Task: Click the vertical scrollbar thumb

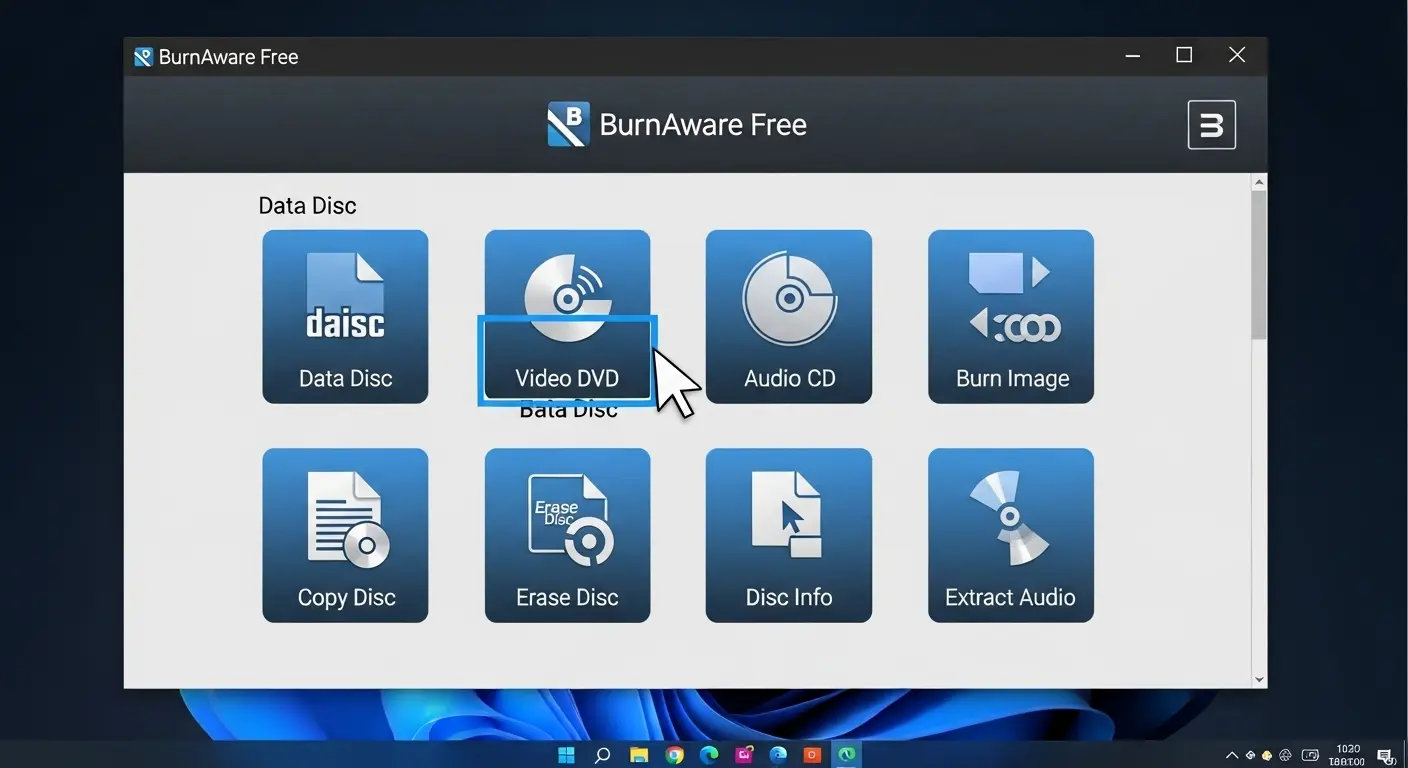Action: tap(1259, 263)
